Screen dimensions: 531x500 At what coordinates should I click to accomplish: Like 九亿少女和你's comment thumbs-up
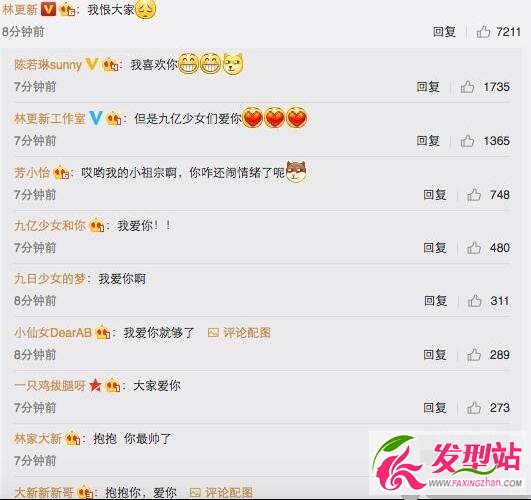pyautogui.click(x=474, y=248)
